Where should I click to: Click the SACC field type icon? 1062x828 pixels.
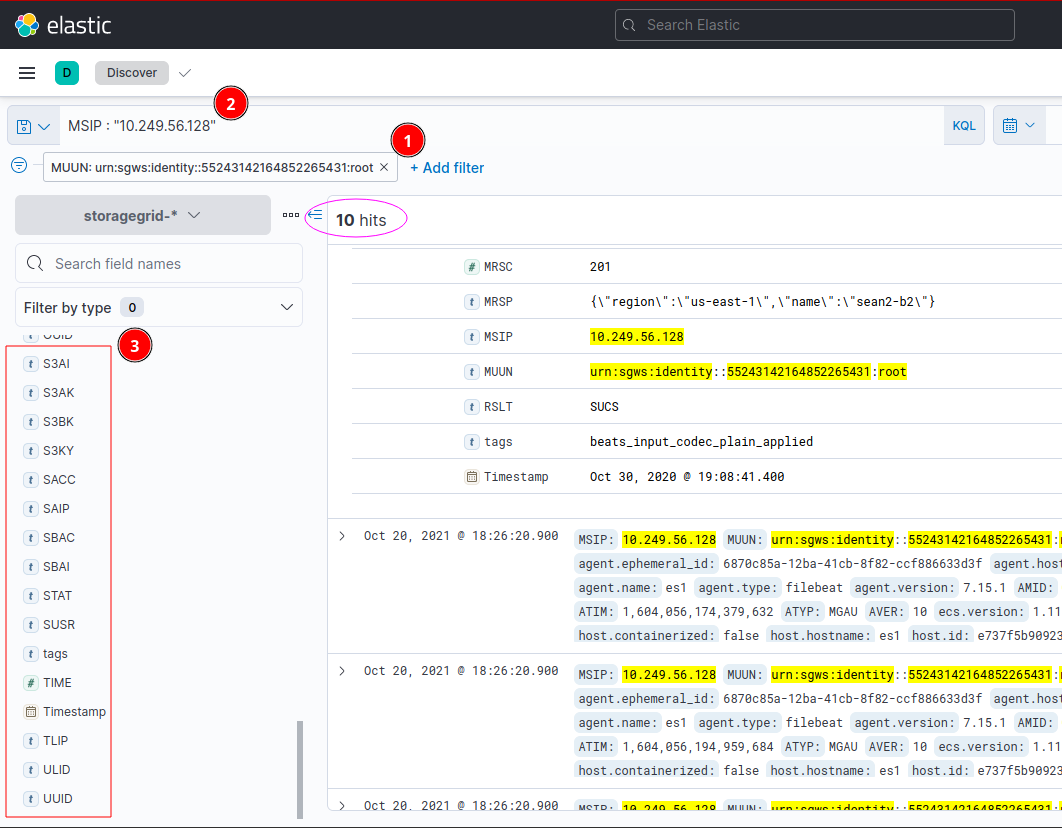[30, 480]
